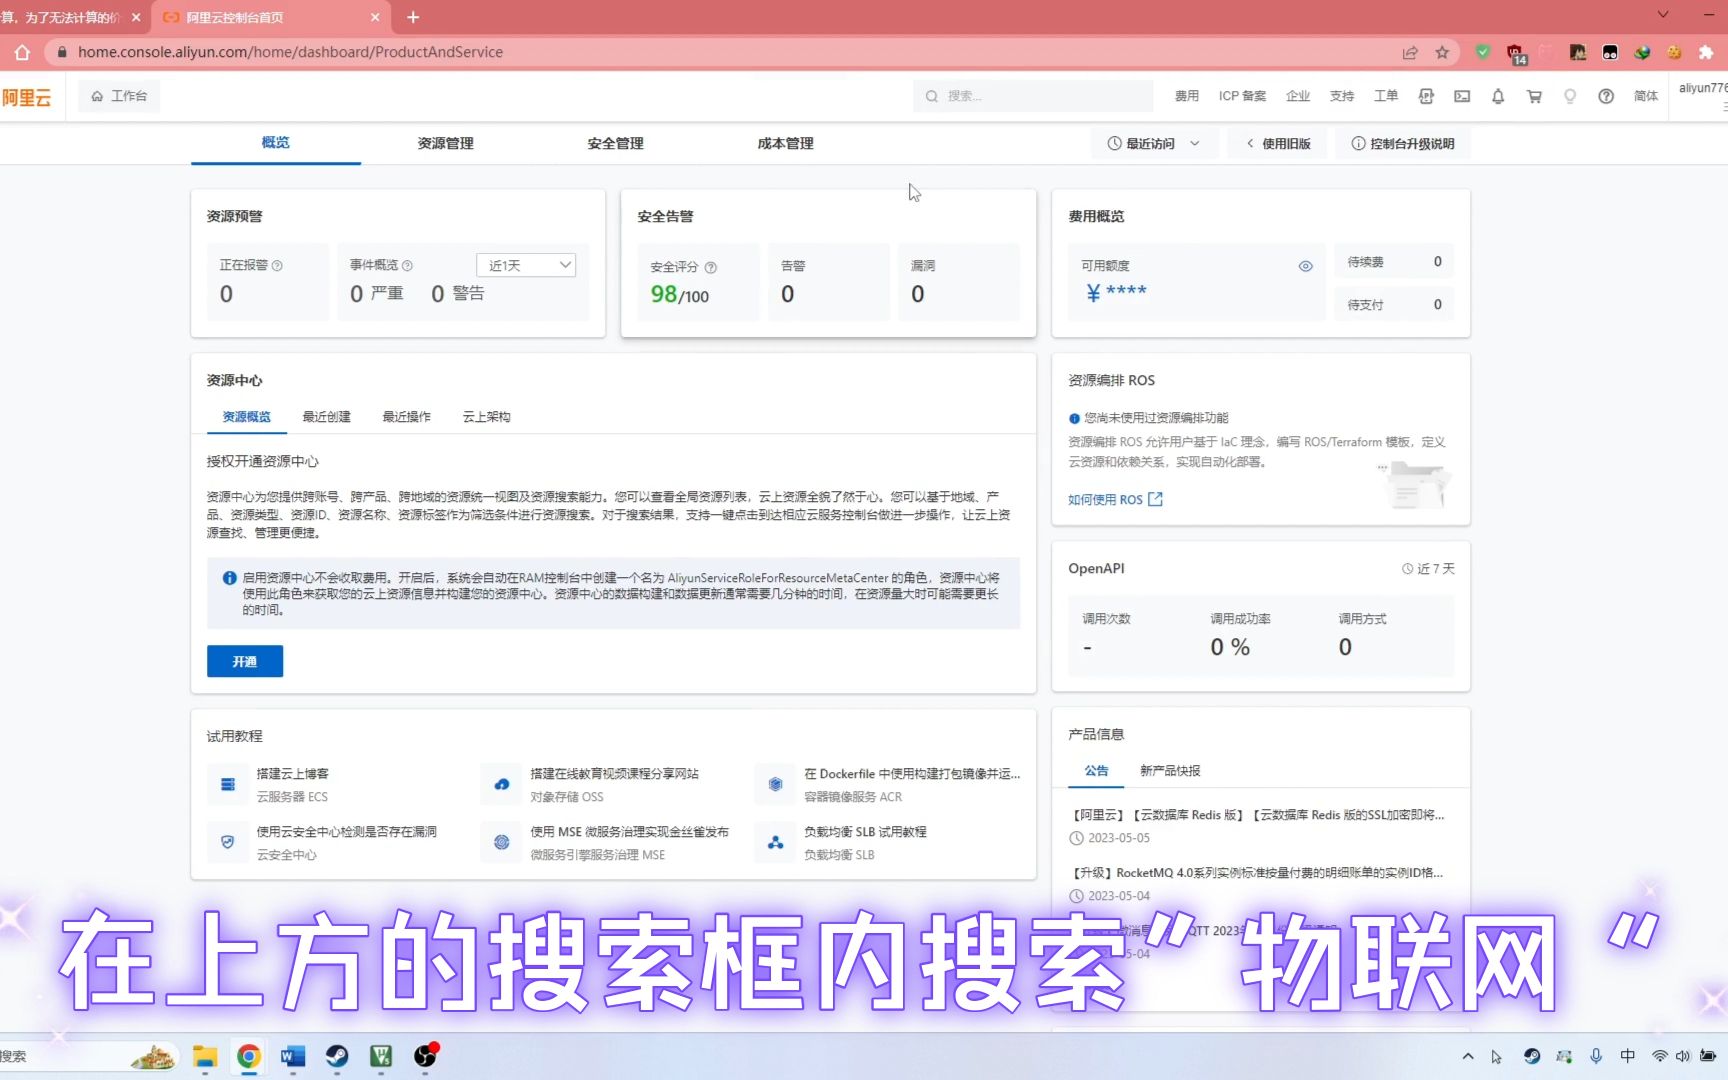Screen dimensions: 1728x1080
Task: Switch to the 新产品快报 tab
Action: pos(1170,771)
